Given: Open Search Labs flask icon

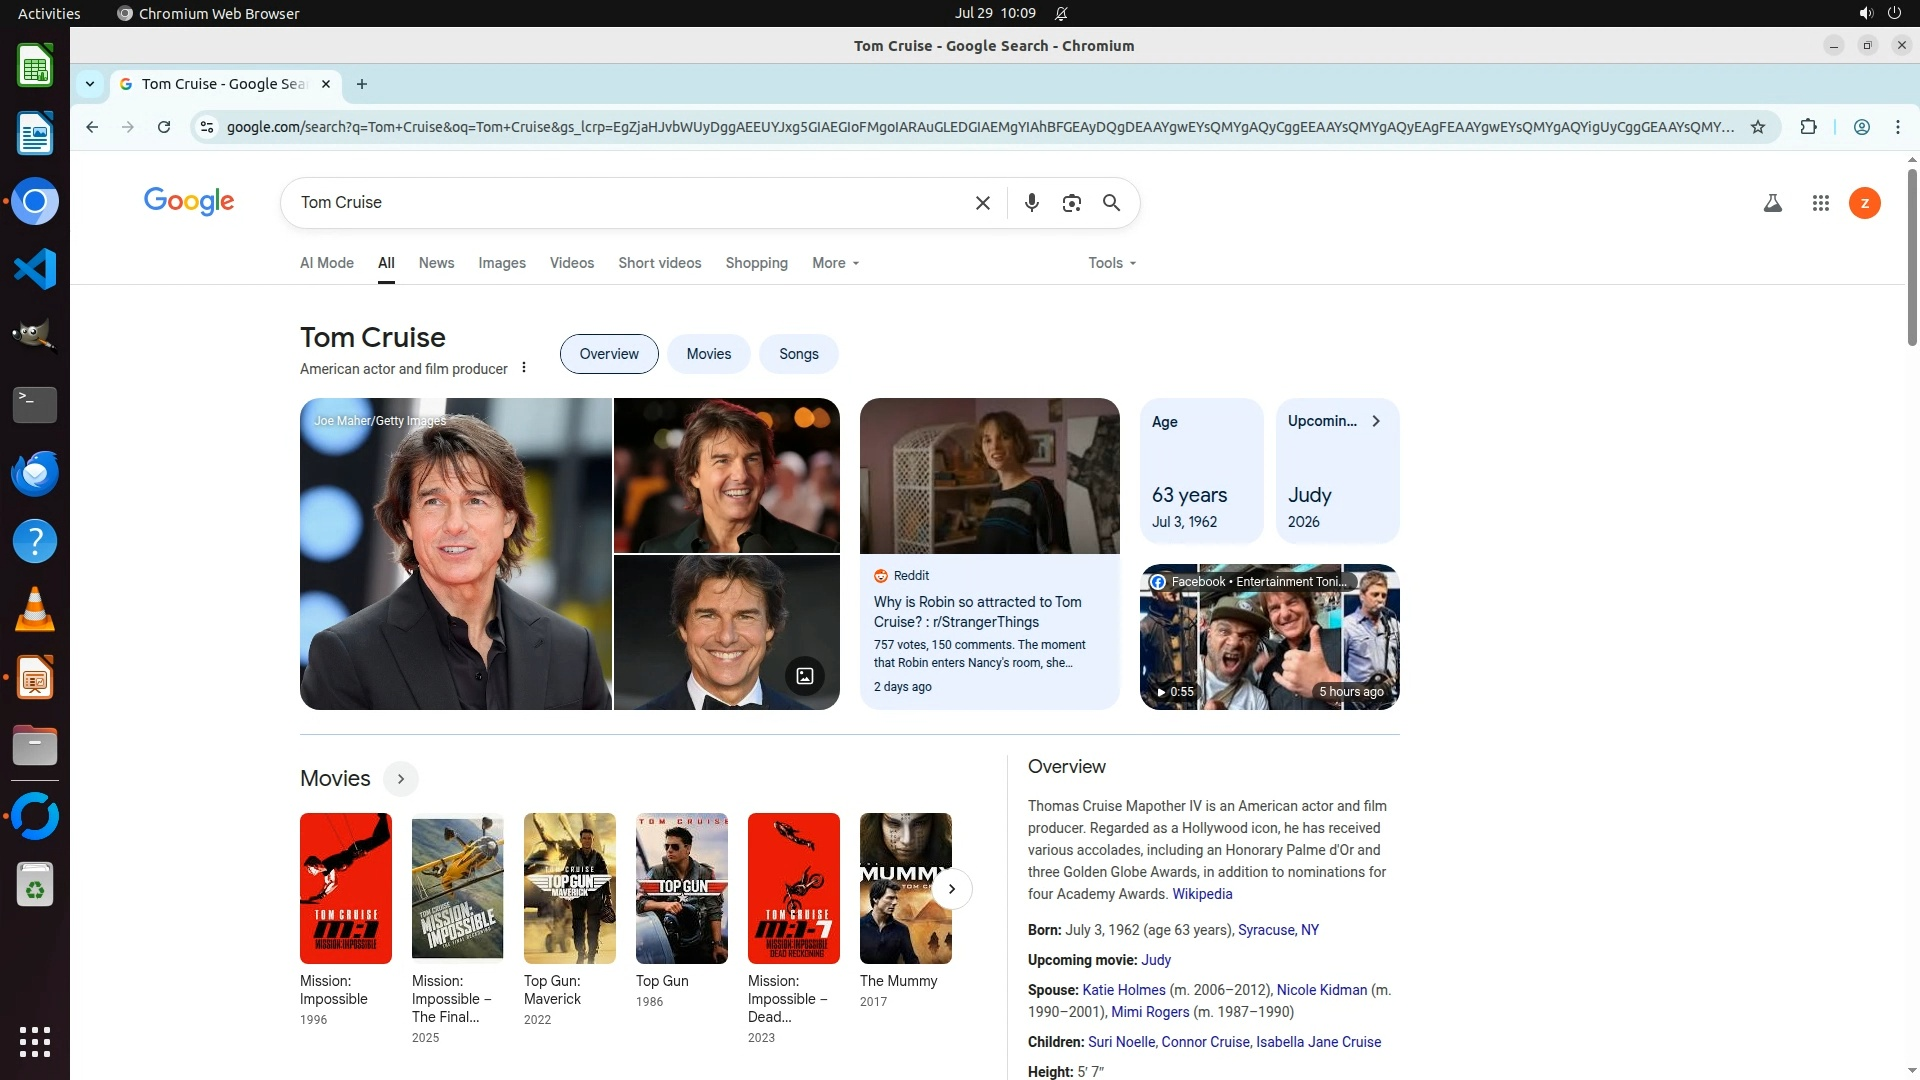Looking at the screenshot, I should [1772, 203].
